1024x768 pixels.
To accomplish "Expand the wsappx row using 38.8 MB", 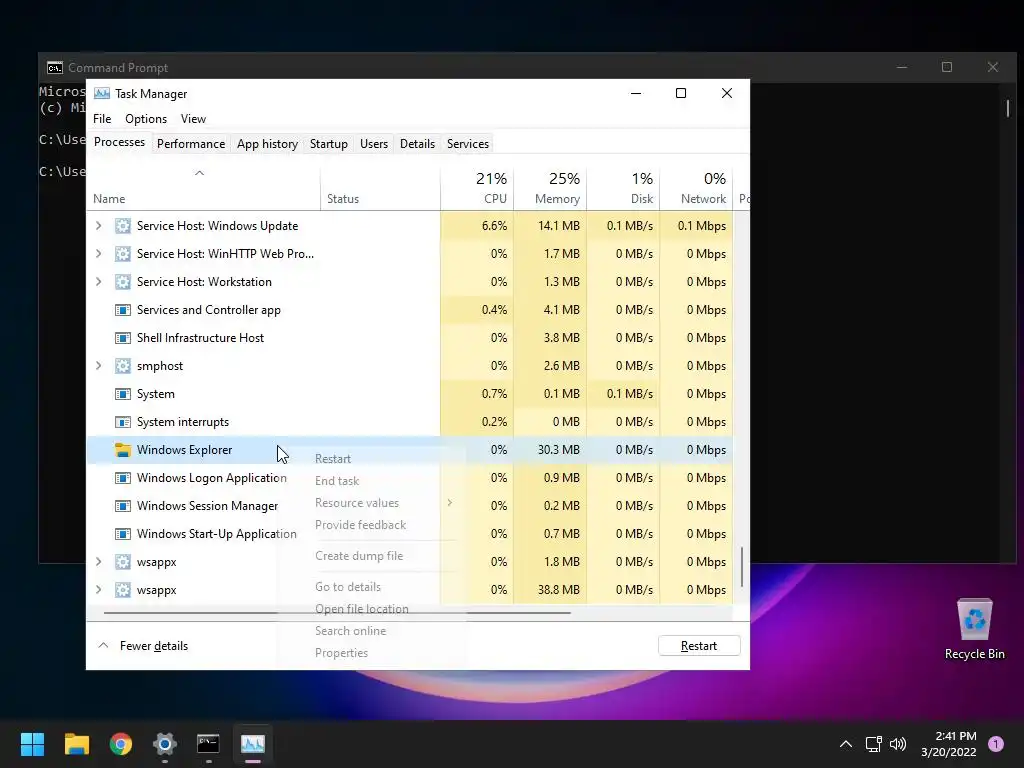I will (x=99, y=590).
